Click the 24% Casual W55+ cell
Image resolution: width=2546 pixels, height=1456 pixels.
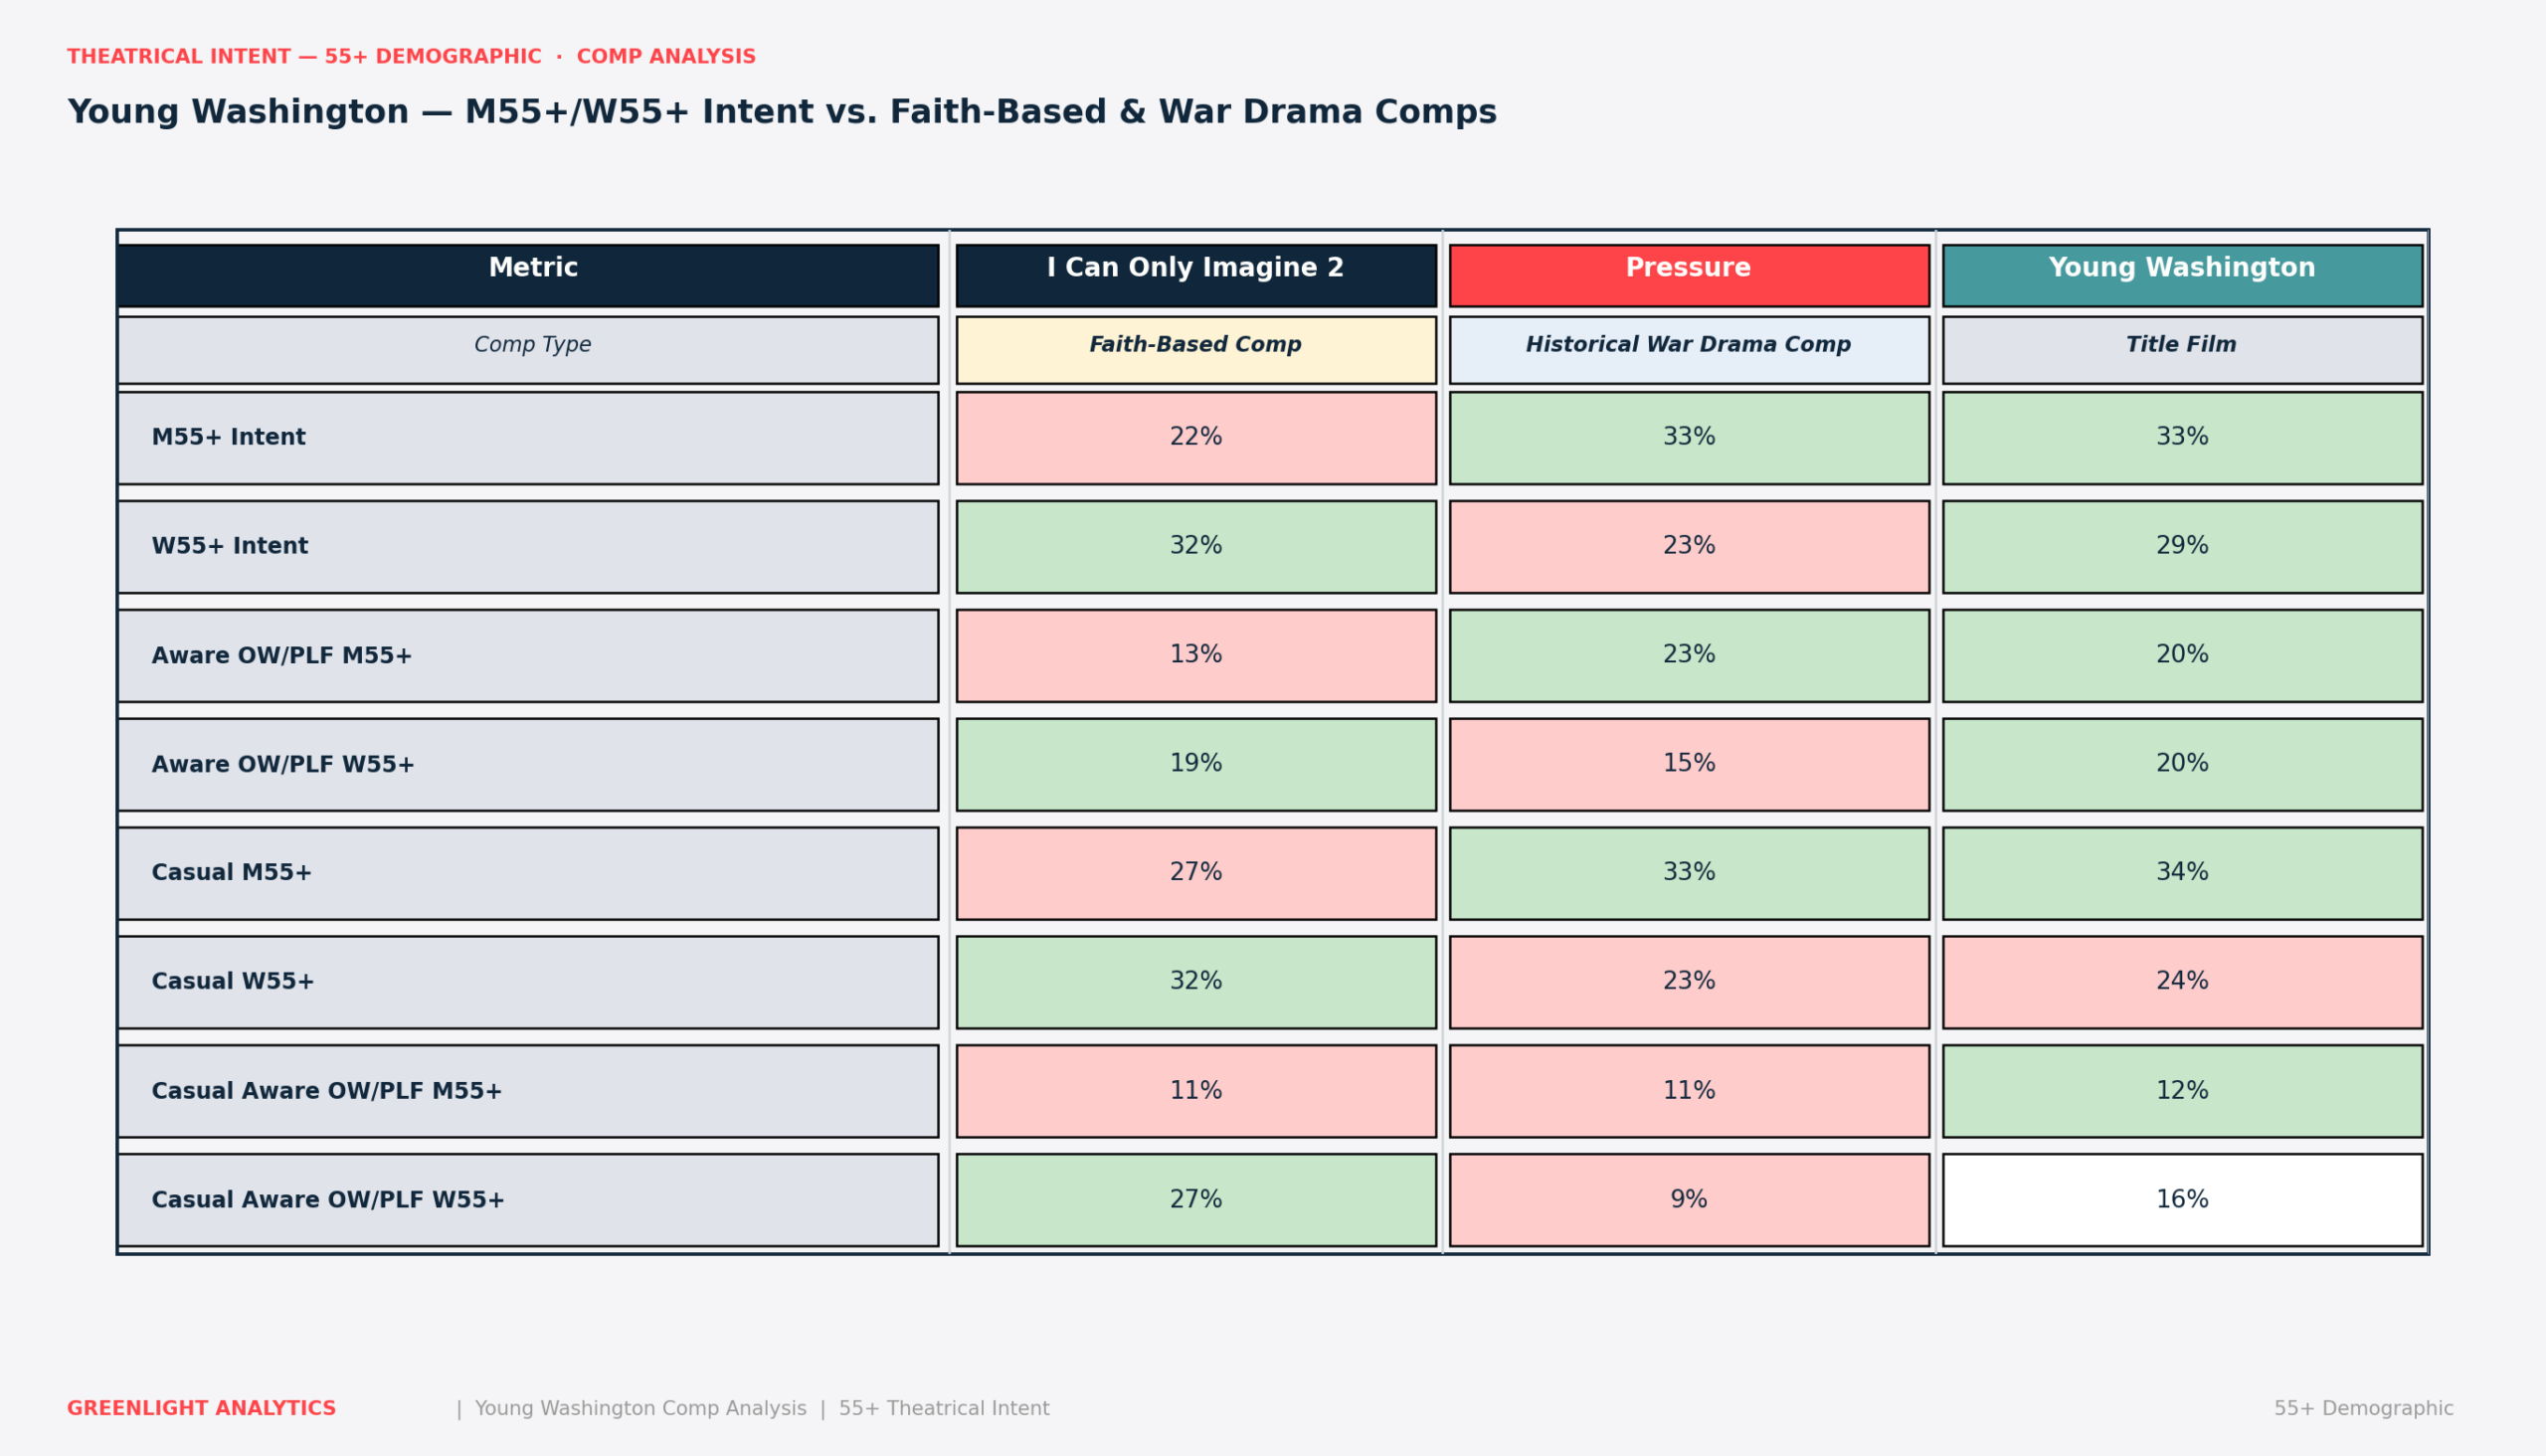point(2182,982)
